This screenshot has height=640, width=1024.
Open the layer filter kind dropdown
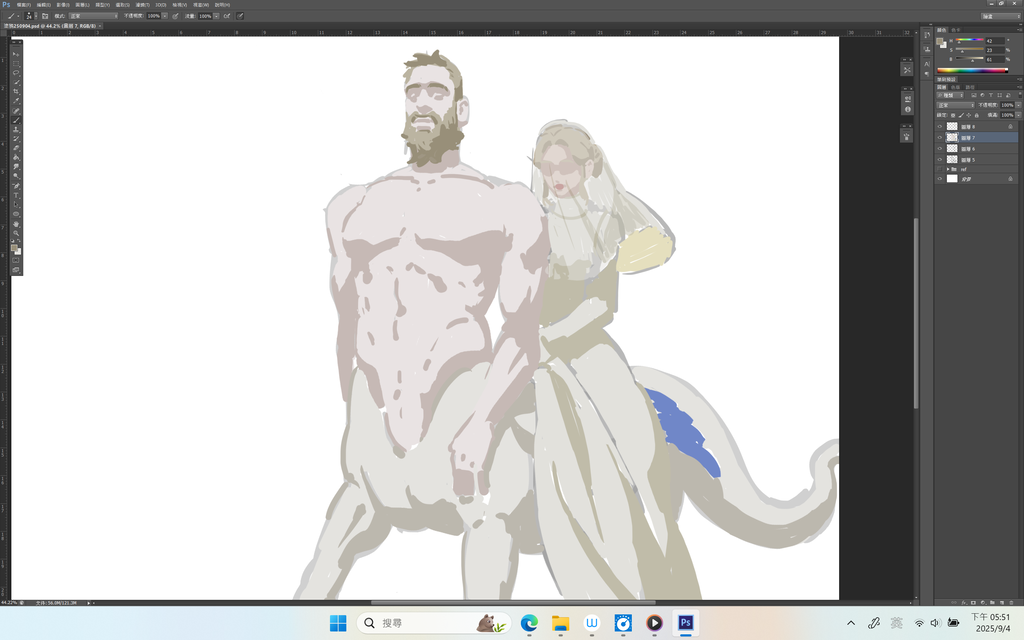tap(950, 95)
